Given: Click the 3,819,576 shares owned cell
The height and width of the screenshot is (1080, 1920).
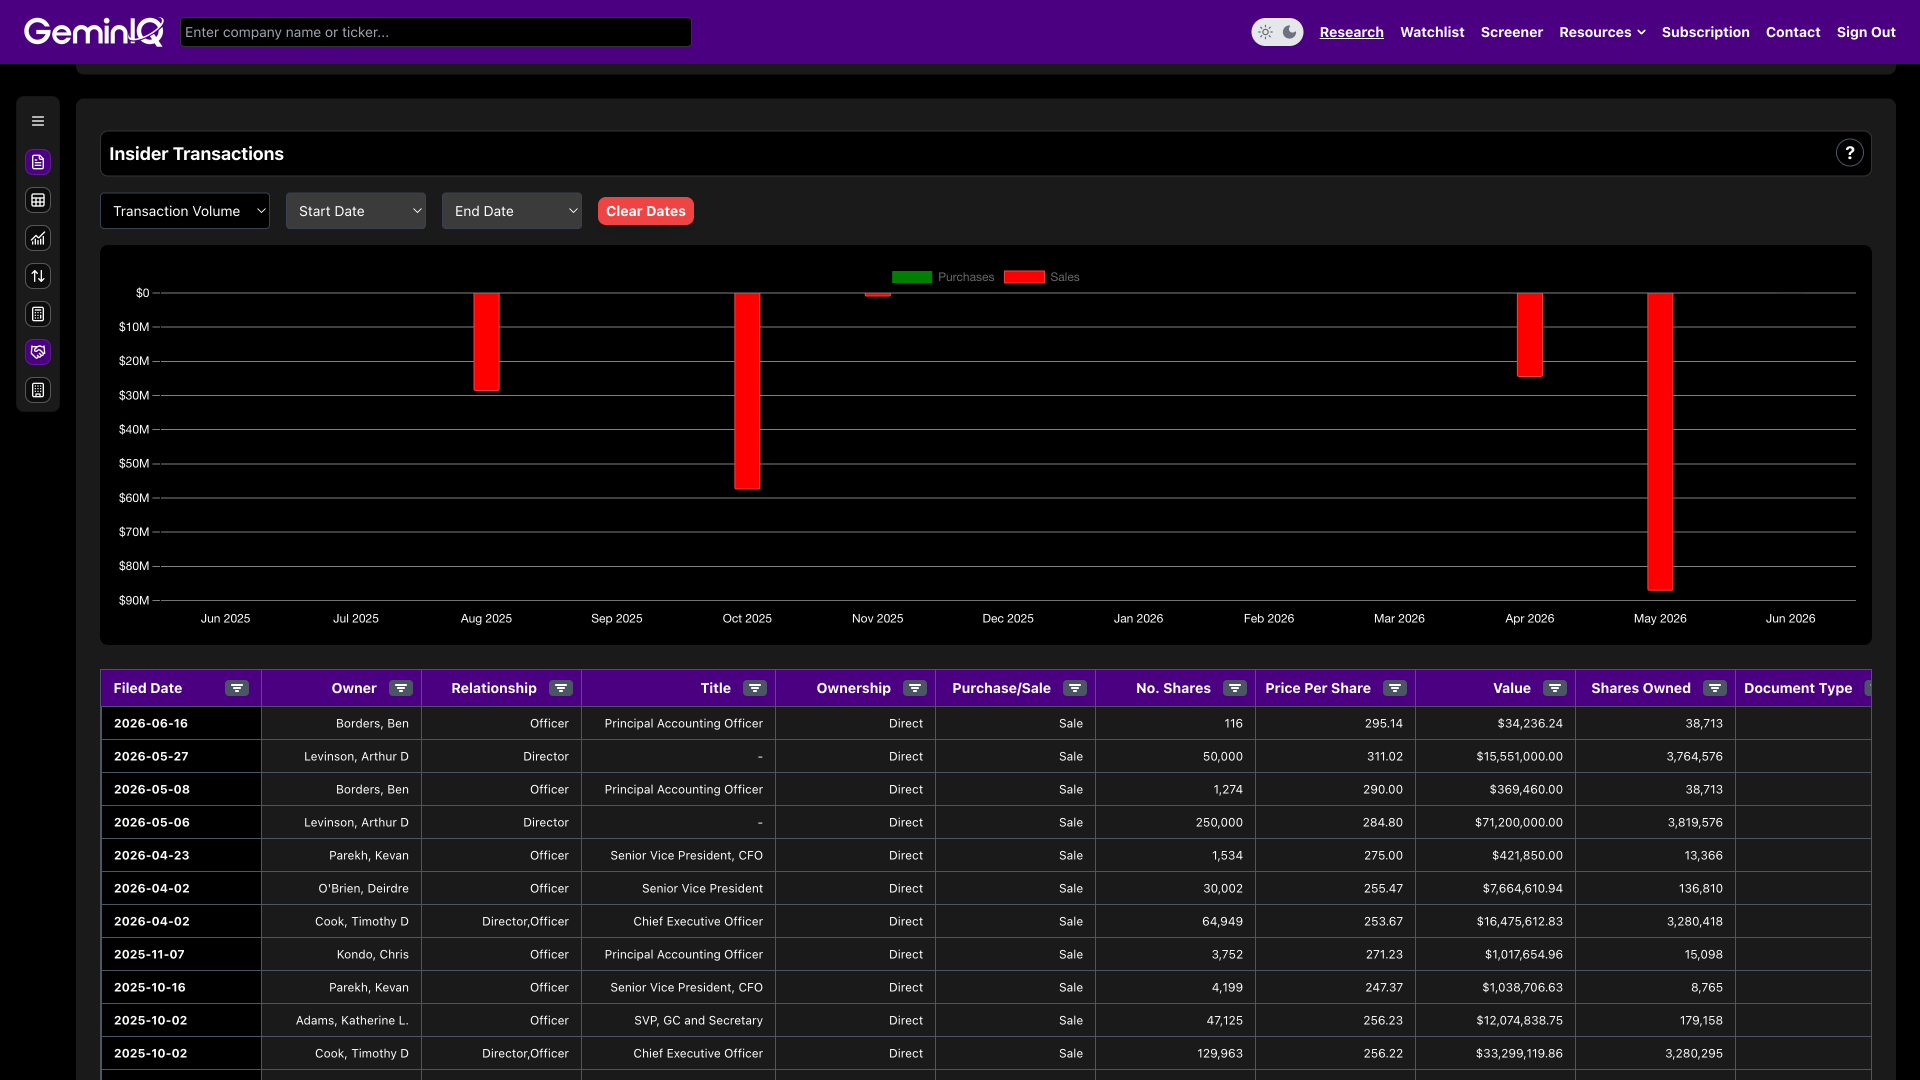Looking at the screenshot, I should coord(1655,822).
